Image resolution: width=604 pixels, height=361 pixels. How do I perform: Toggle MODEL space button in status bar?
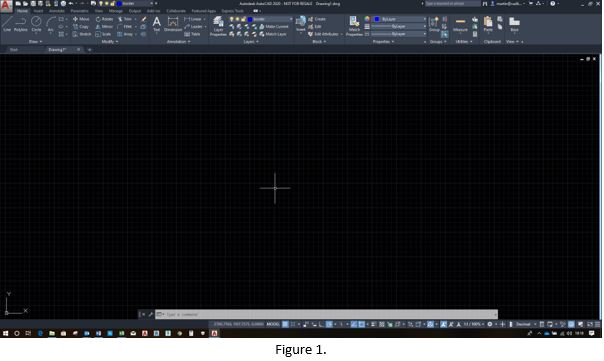pyautogui.click(x=273, y=324)
